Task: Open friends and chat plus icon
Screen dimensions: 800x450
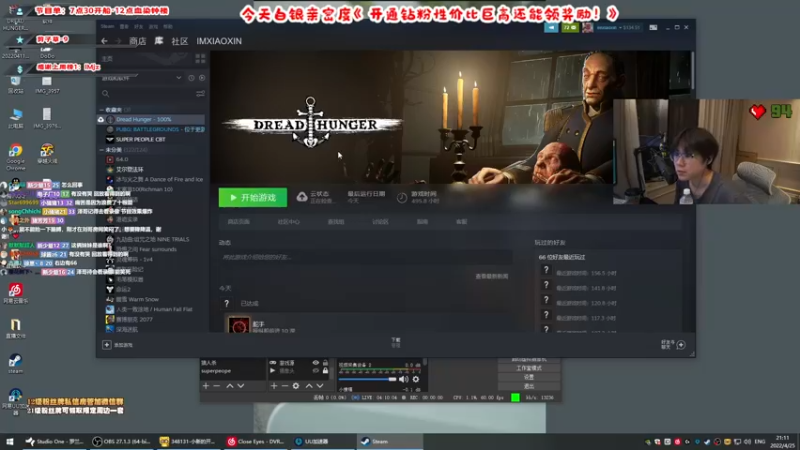Action: tap(681, 345)
